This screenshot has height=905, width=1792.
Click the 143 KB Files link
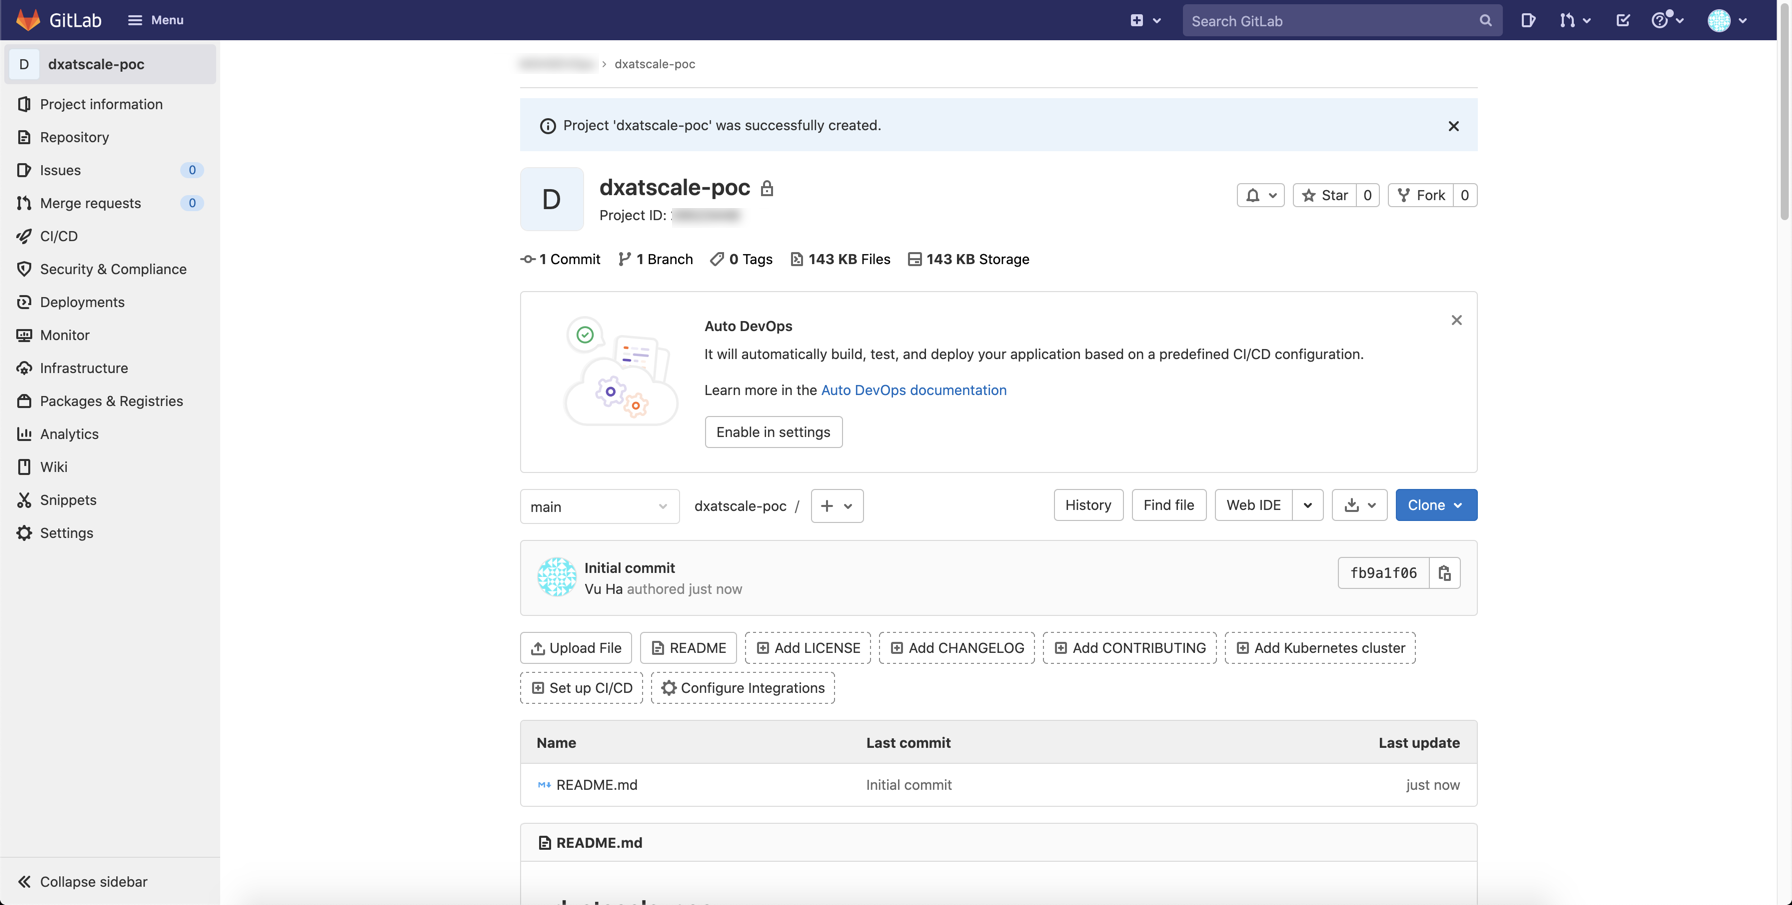[x=840, y=259]
